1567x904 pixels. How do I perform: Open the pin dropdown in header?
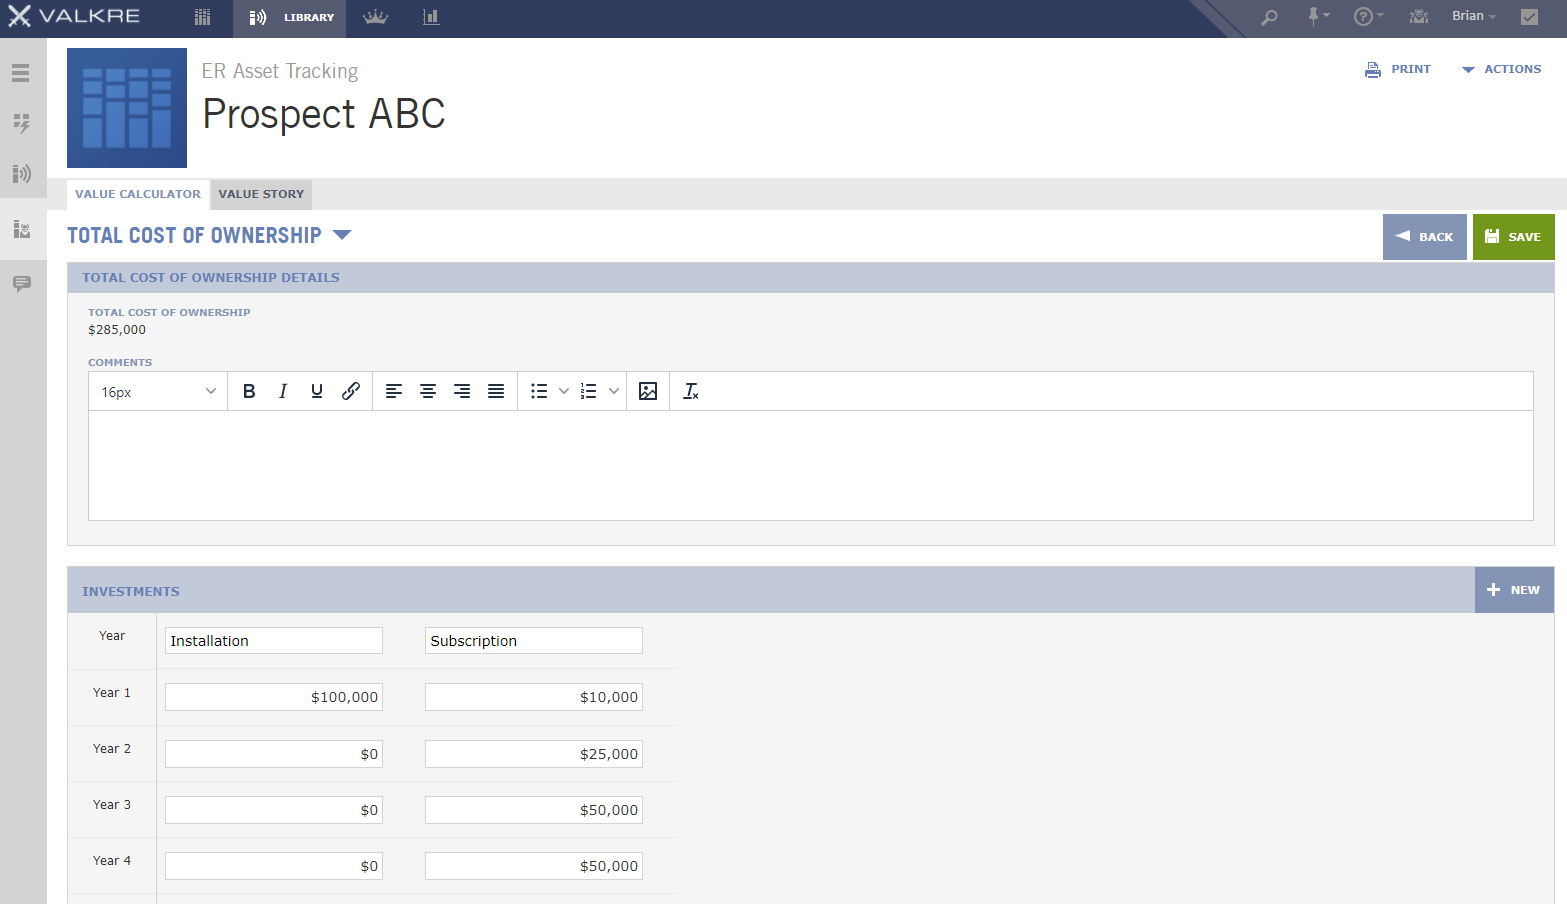click(x=1318, y=16)
